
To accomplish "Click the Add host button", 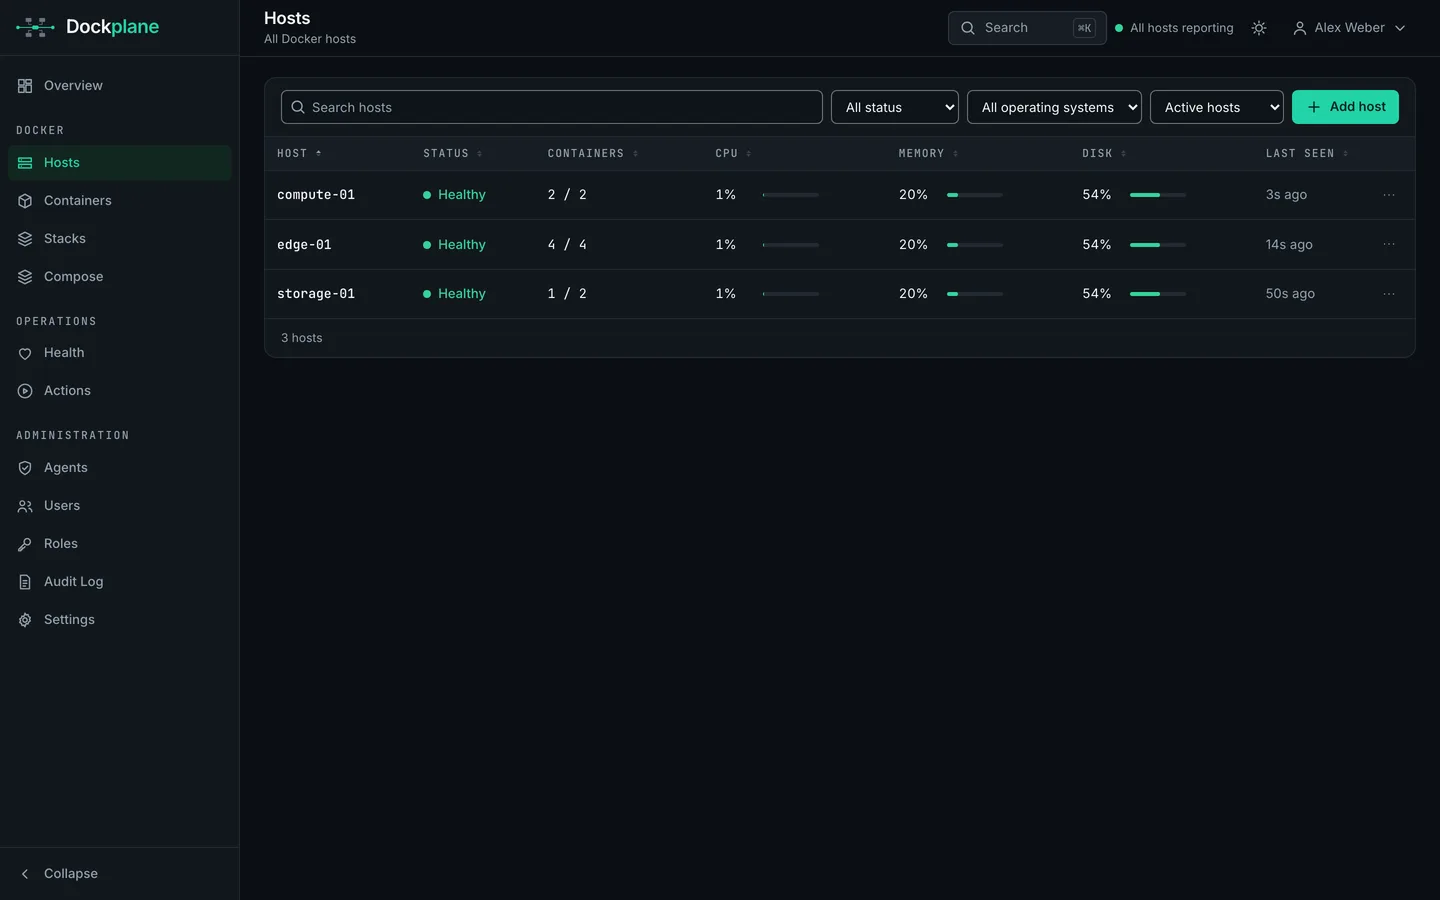I will [1345, 107].
